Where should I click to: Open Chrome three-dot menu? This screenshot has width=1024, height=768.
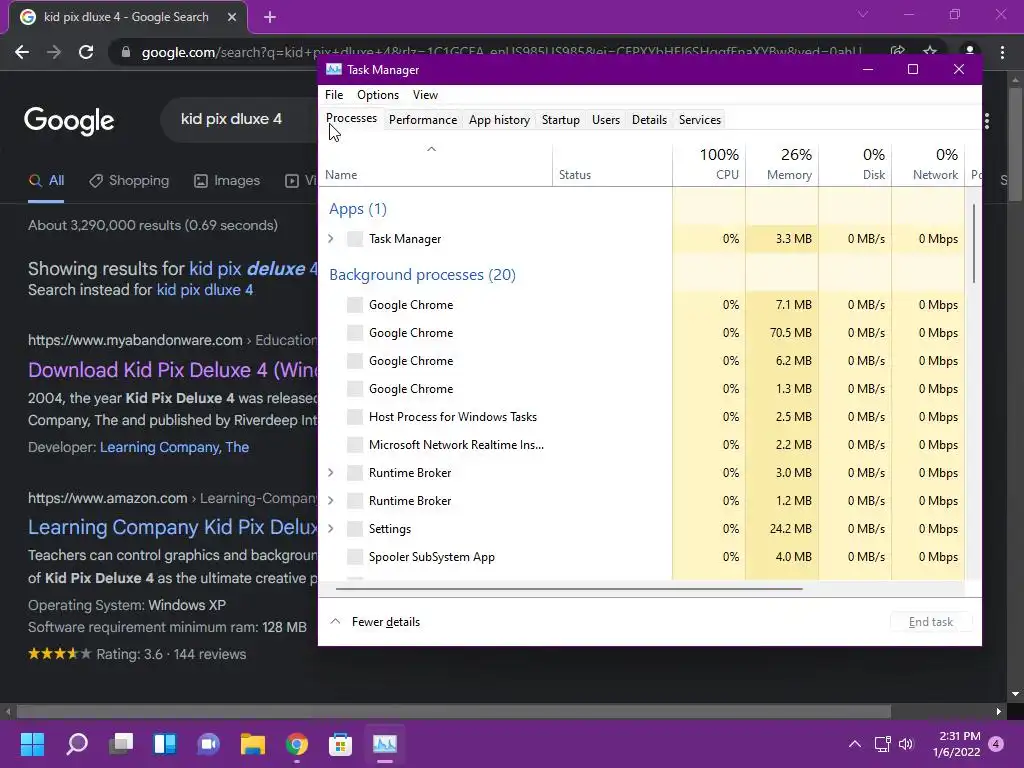(1002, 52)
